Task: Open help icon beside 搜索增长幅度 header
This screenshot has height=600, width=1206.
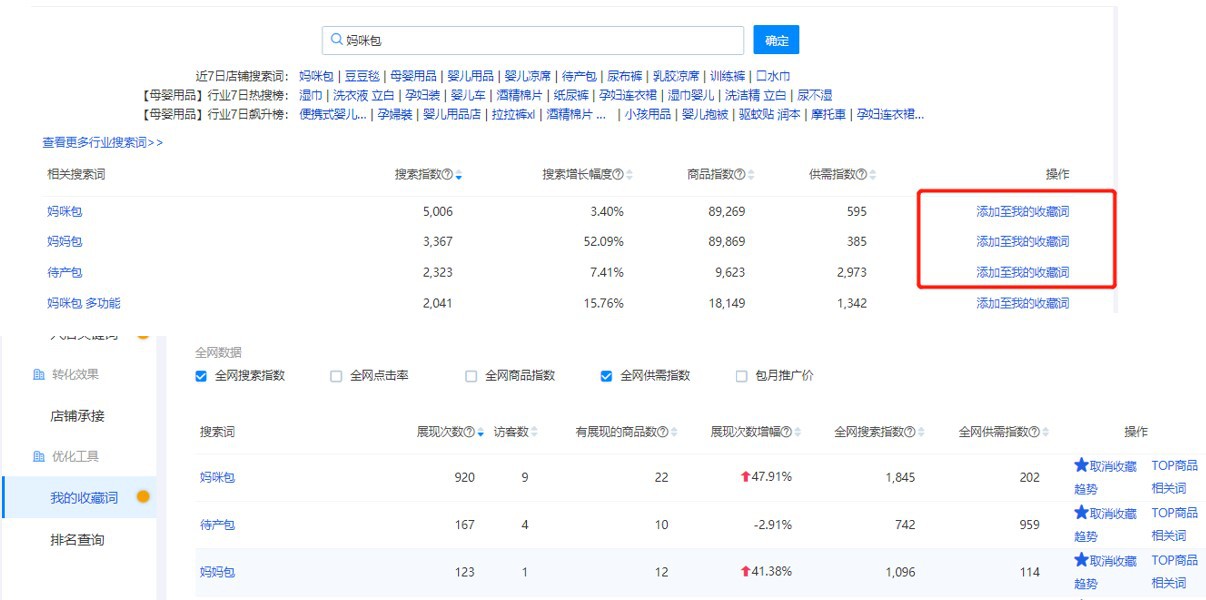Action: click(x=617, y=175)
